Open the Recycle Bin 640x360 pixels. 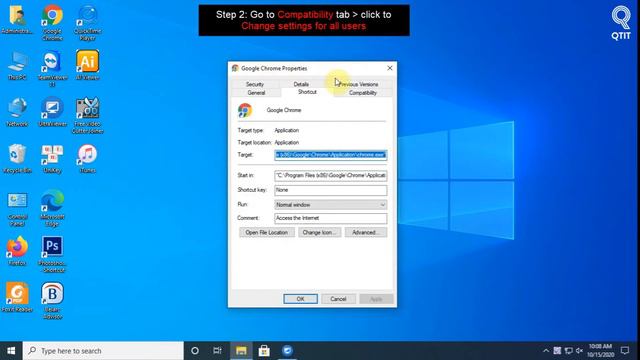[x=17, y=158]
